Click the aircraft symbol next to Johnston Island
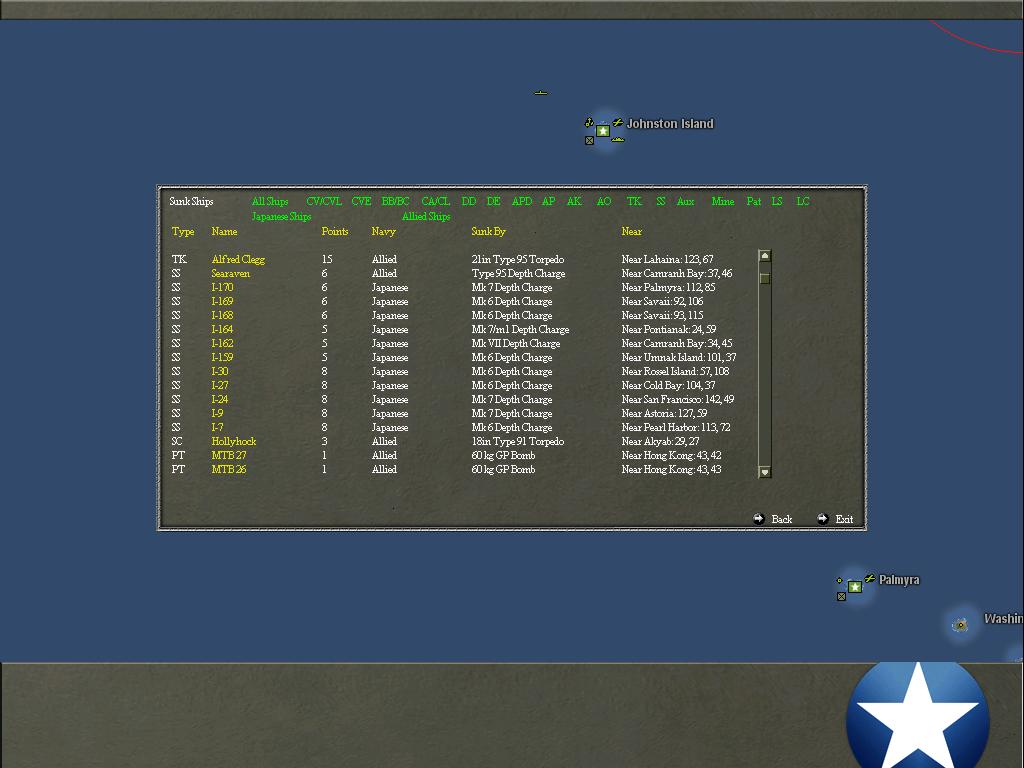This screenshot has height=768, width=1024. pyautogui.click(x=618, y=122)
